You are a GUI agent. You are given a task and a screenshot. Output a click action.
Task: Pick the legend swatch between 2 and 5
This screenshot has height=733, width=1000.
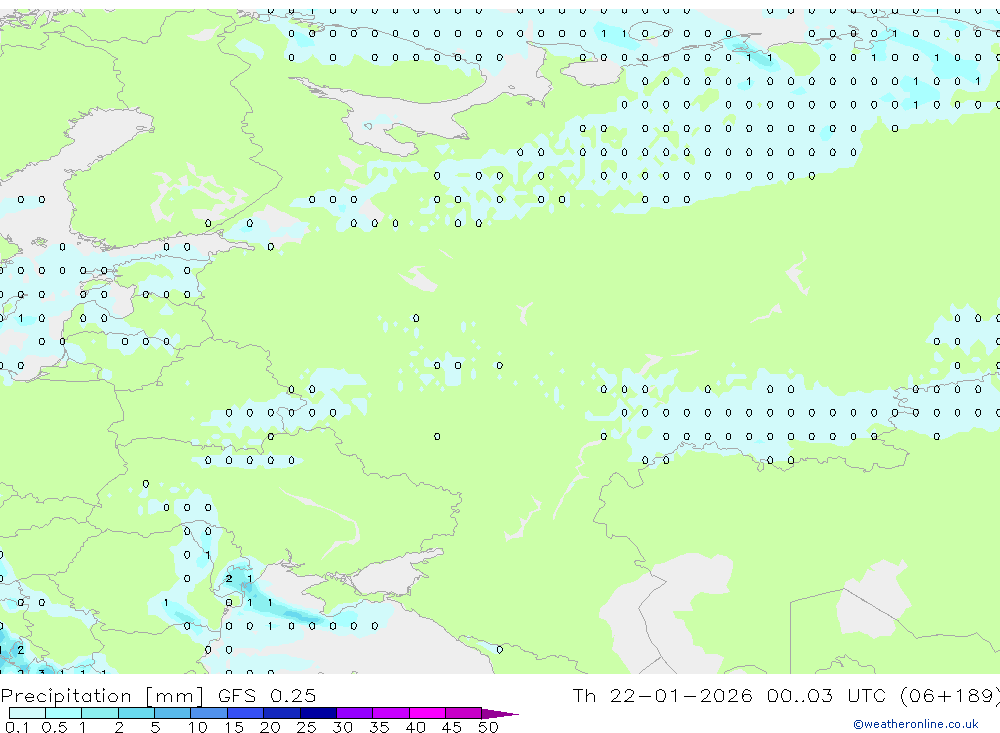(136, 713)
